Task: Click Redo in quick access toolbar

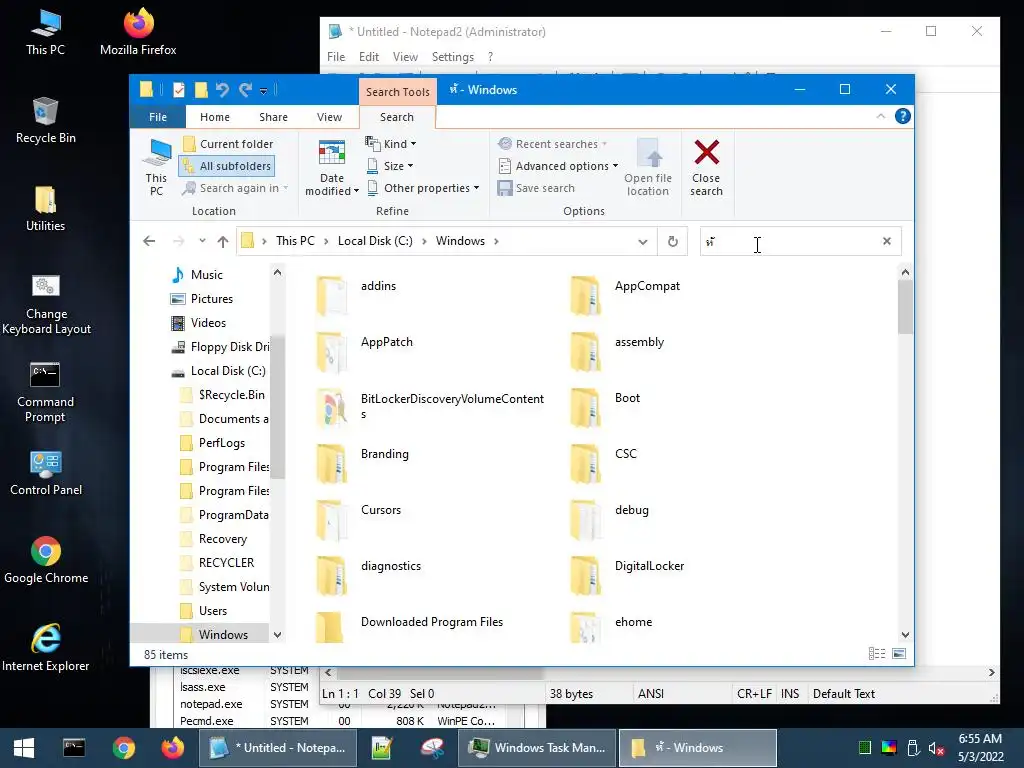Action: click(245, 89)
